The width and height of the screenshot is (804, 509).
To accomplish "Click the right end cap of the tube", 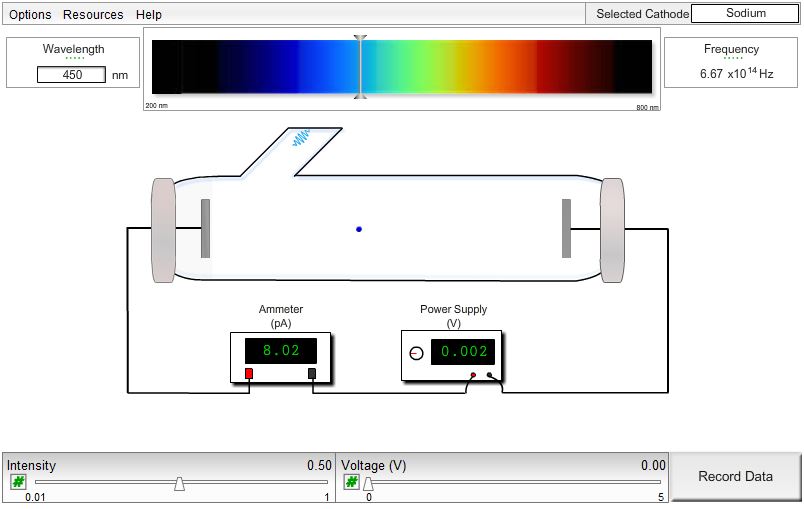I will point(612,230).
